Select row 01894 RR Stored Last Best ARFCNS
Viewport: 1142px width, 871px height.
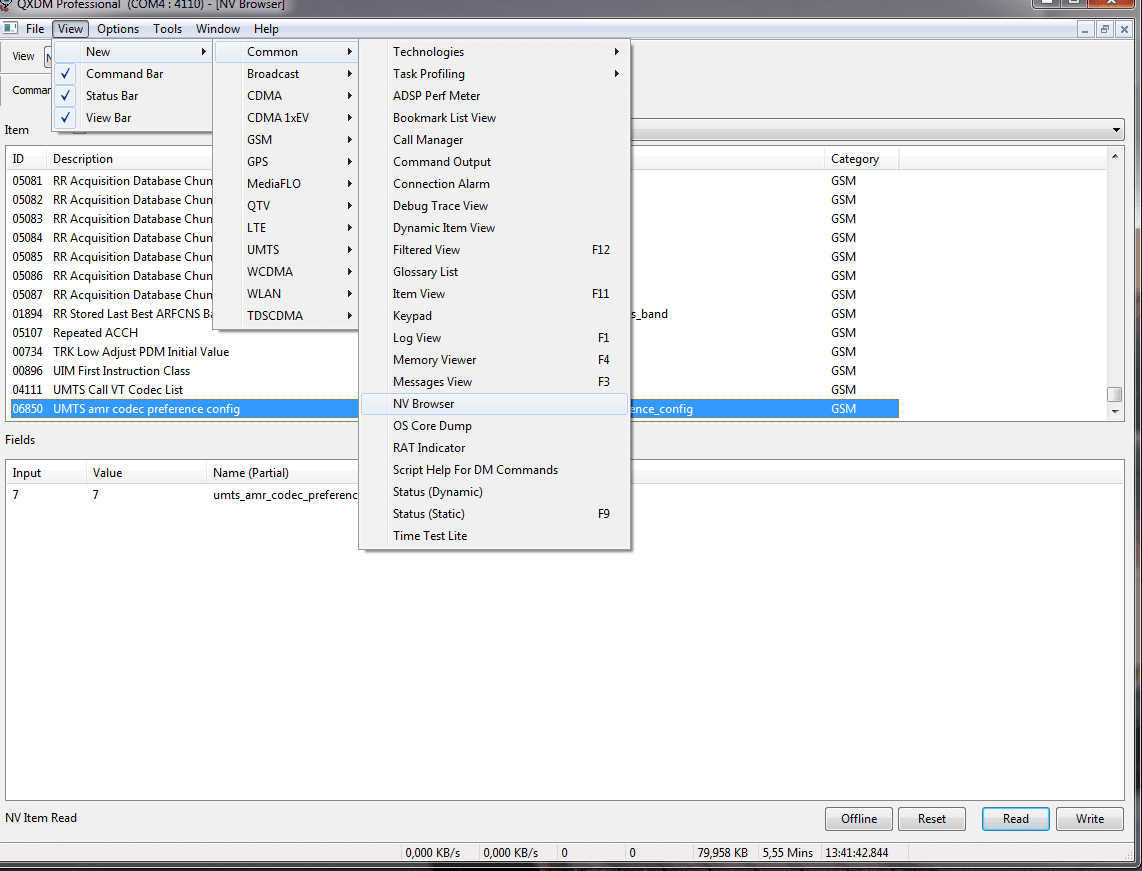click(112, 314)
